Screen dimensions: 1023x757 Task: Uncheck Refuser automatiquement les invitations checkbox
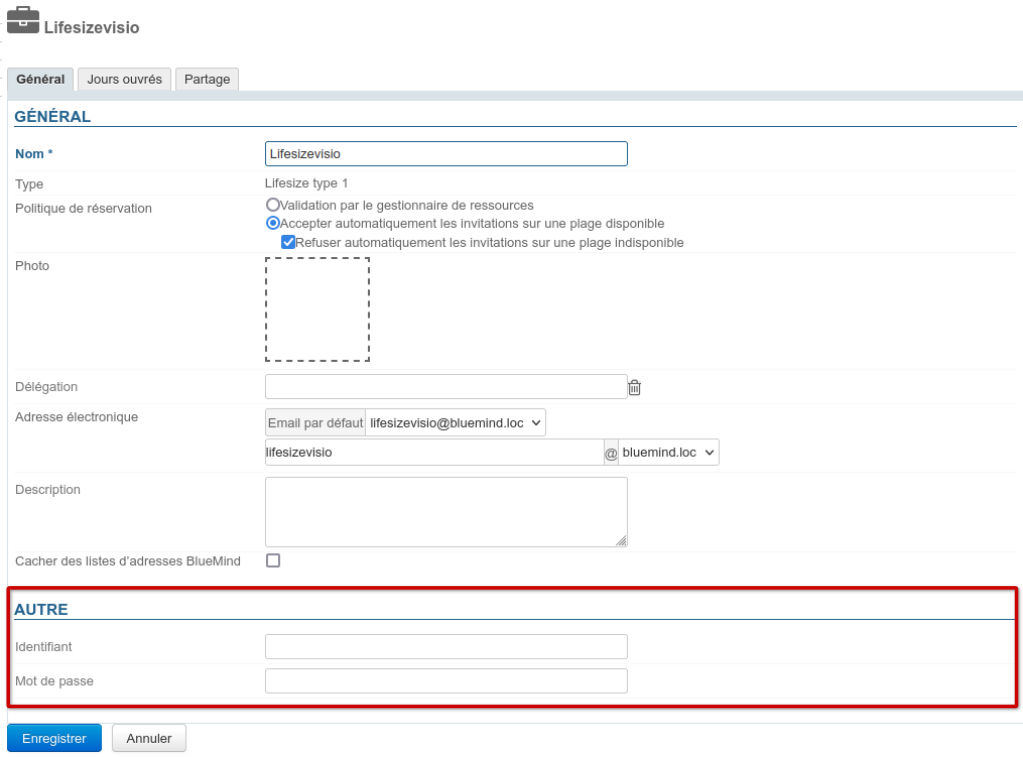[x=288, y=242]
